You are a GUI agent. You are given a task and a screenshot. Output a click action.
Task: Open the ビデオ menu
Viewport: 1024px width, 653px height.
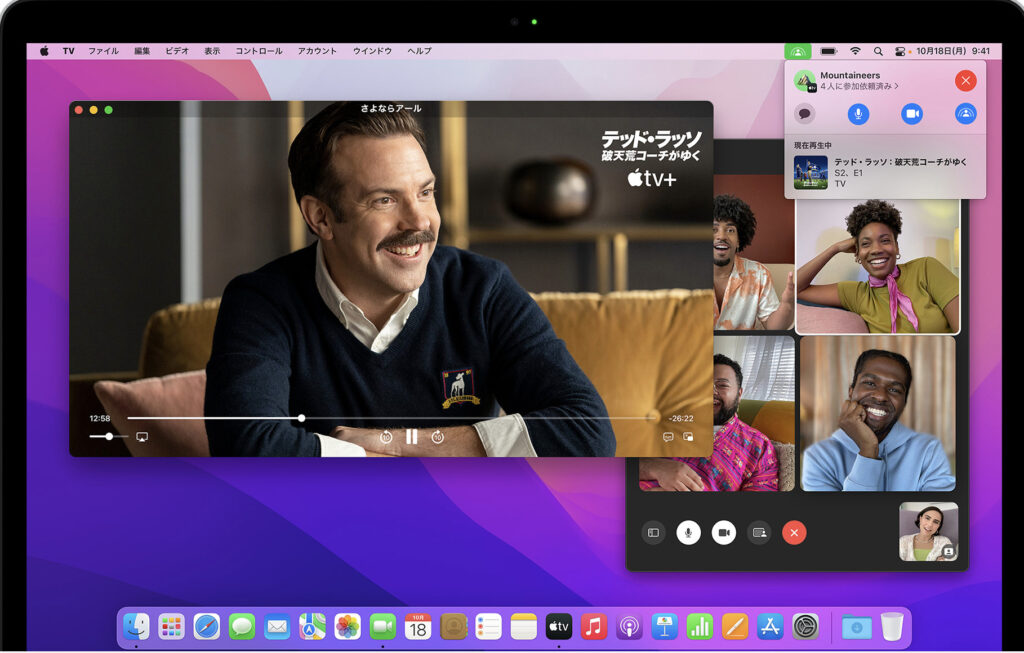[177, 51]
